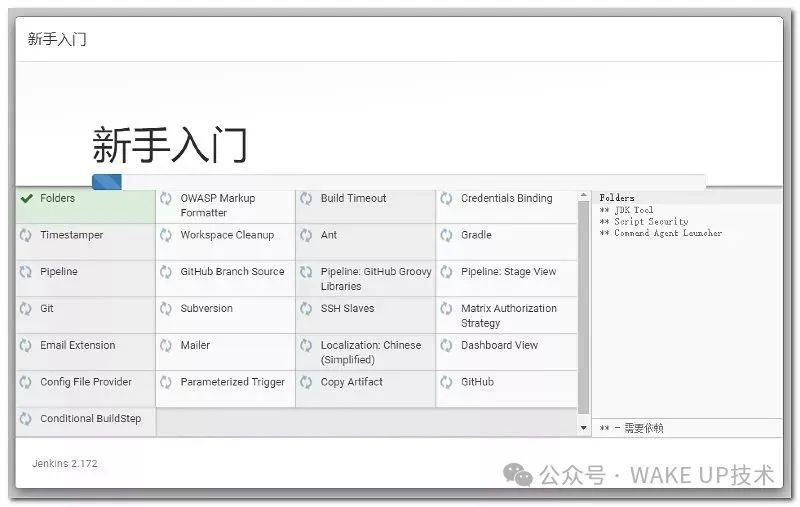Click the spinner icon beside Subversion

166,309
